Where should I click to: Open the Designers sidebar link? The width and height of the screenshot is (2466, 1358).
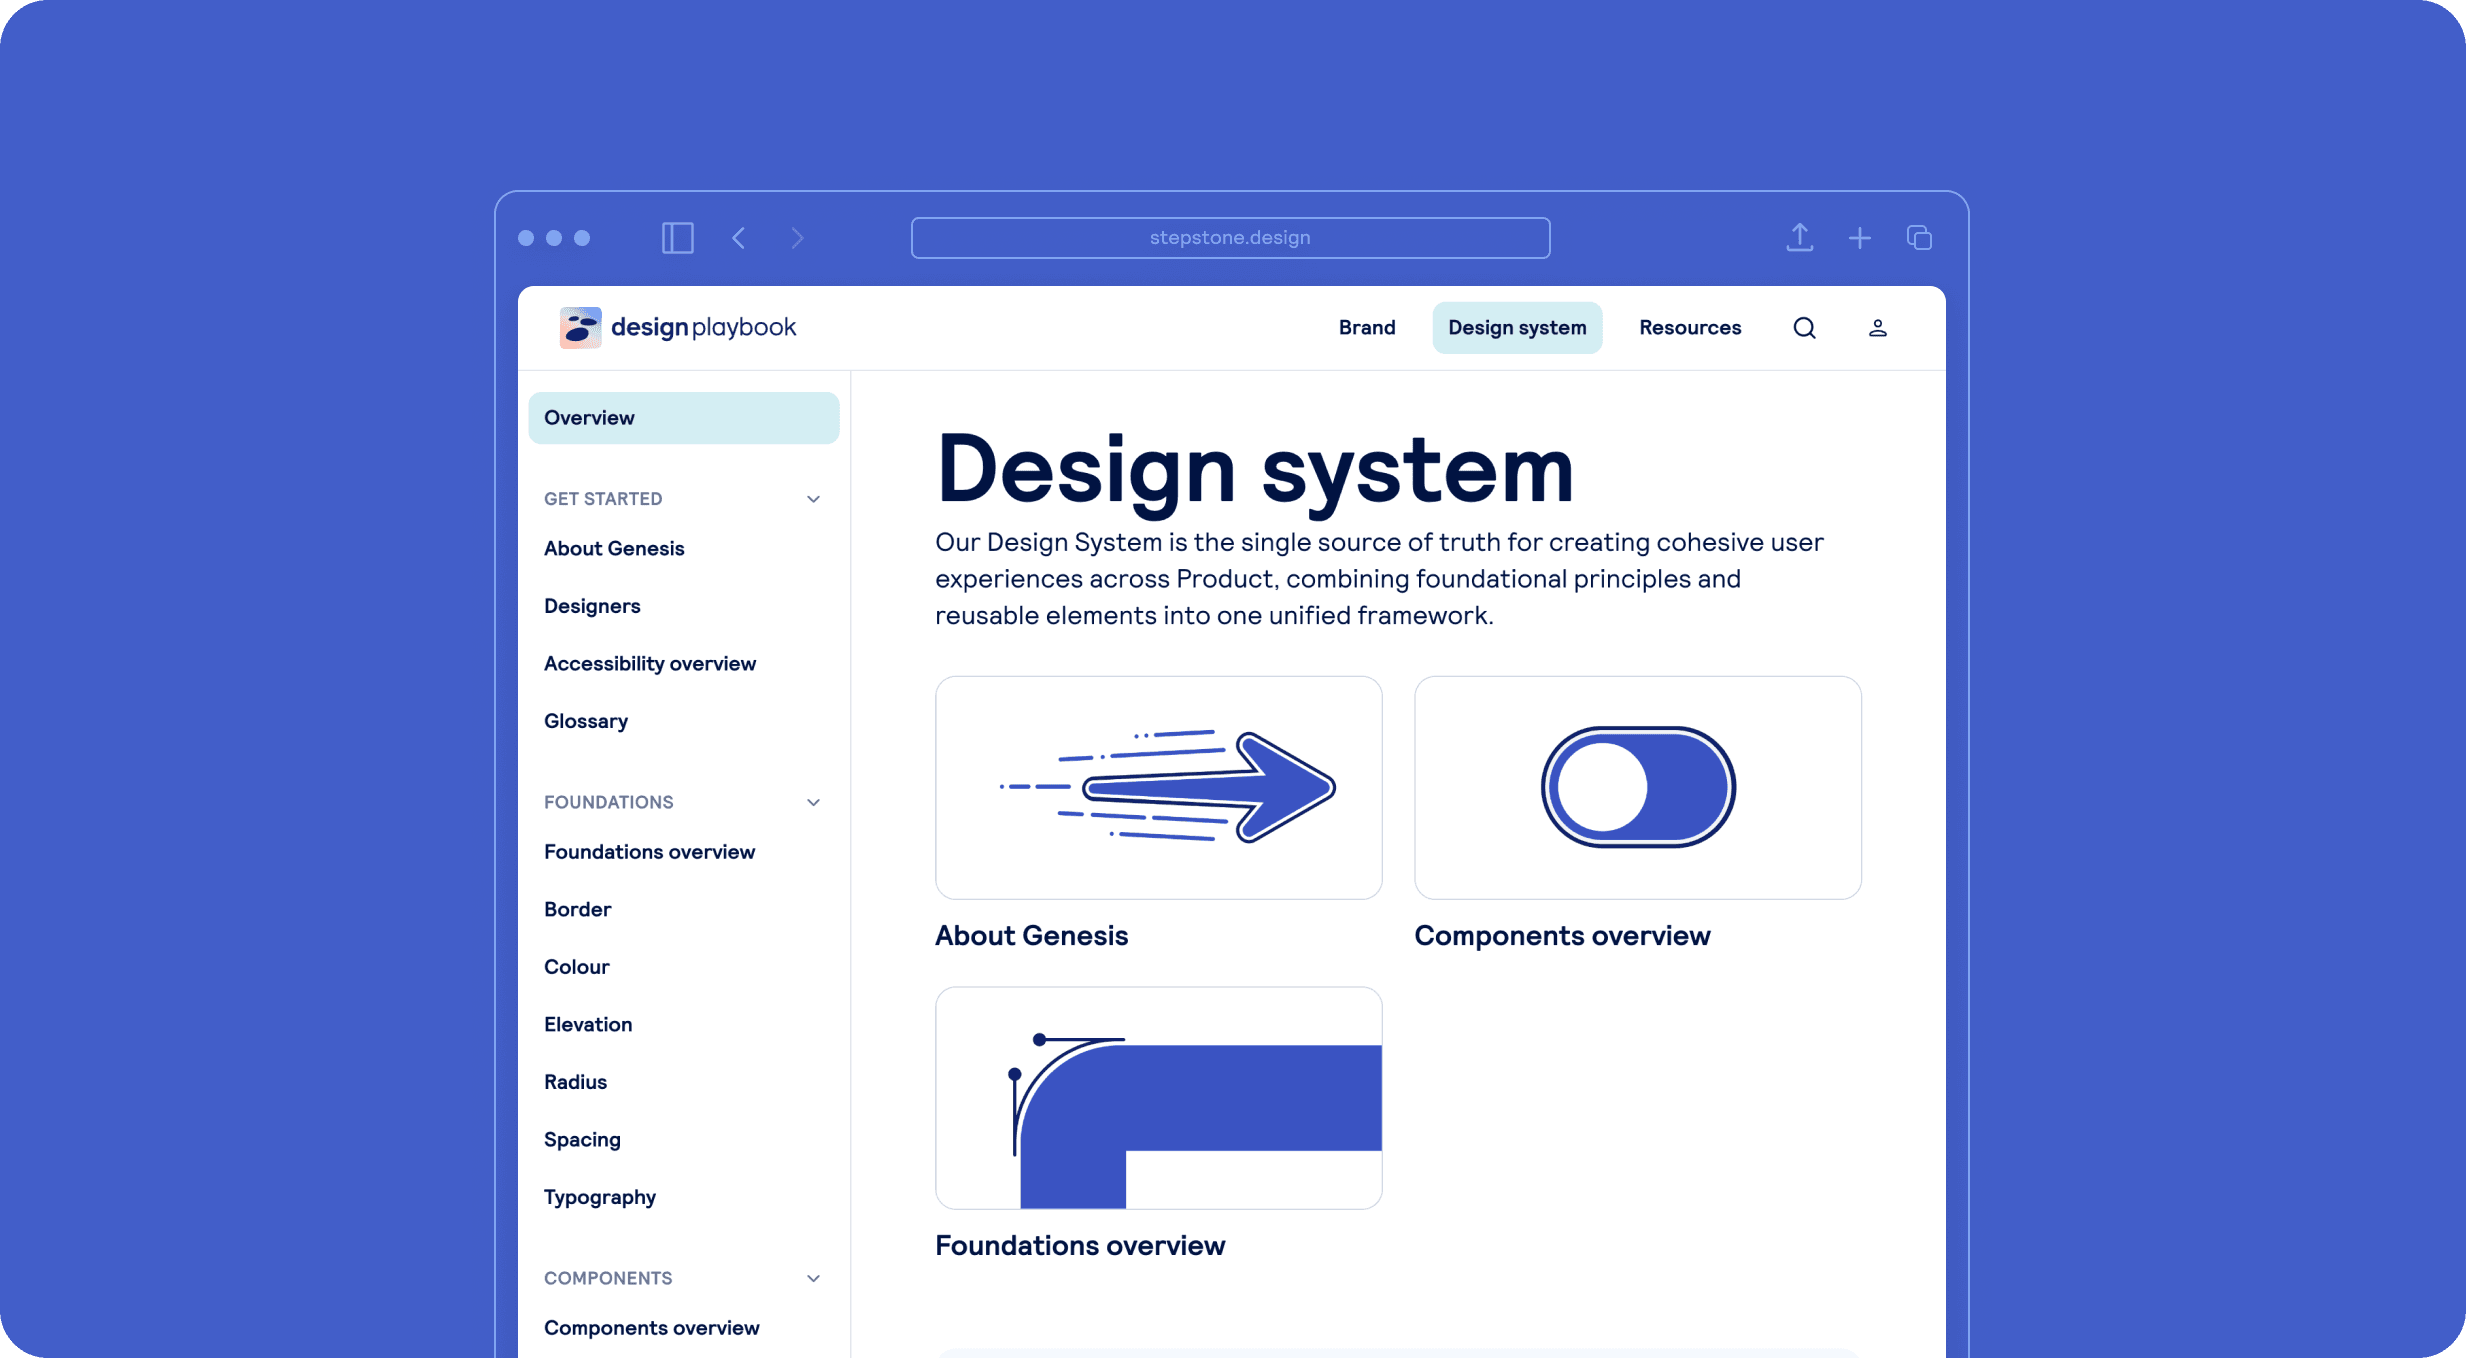[x=592, y=606]
